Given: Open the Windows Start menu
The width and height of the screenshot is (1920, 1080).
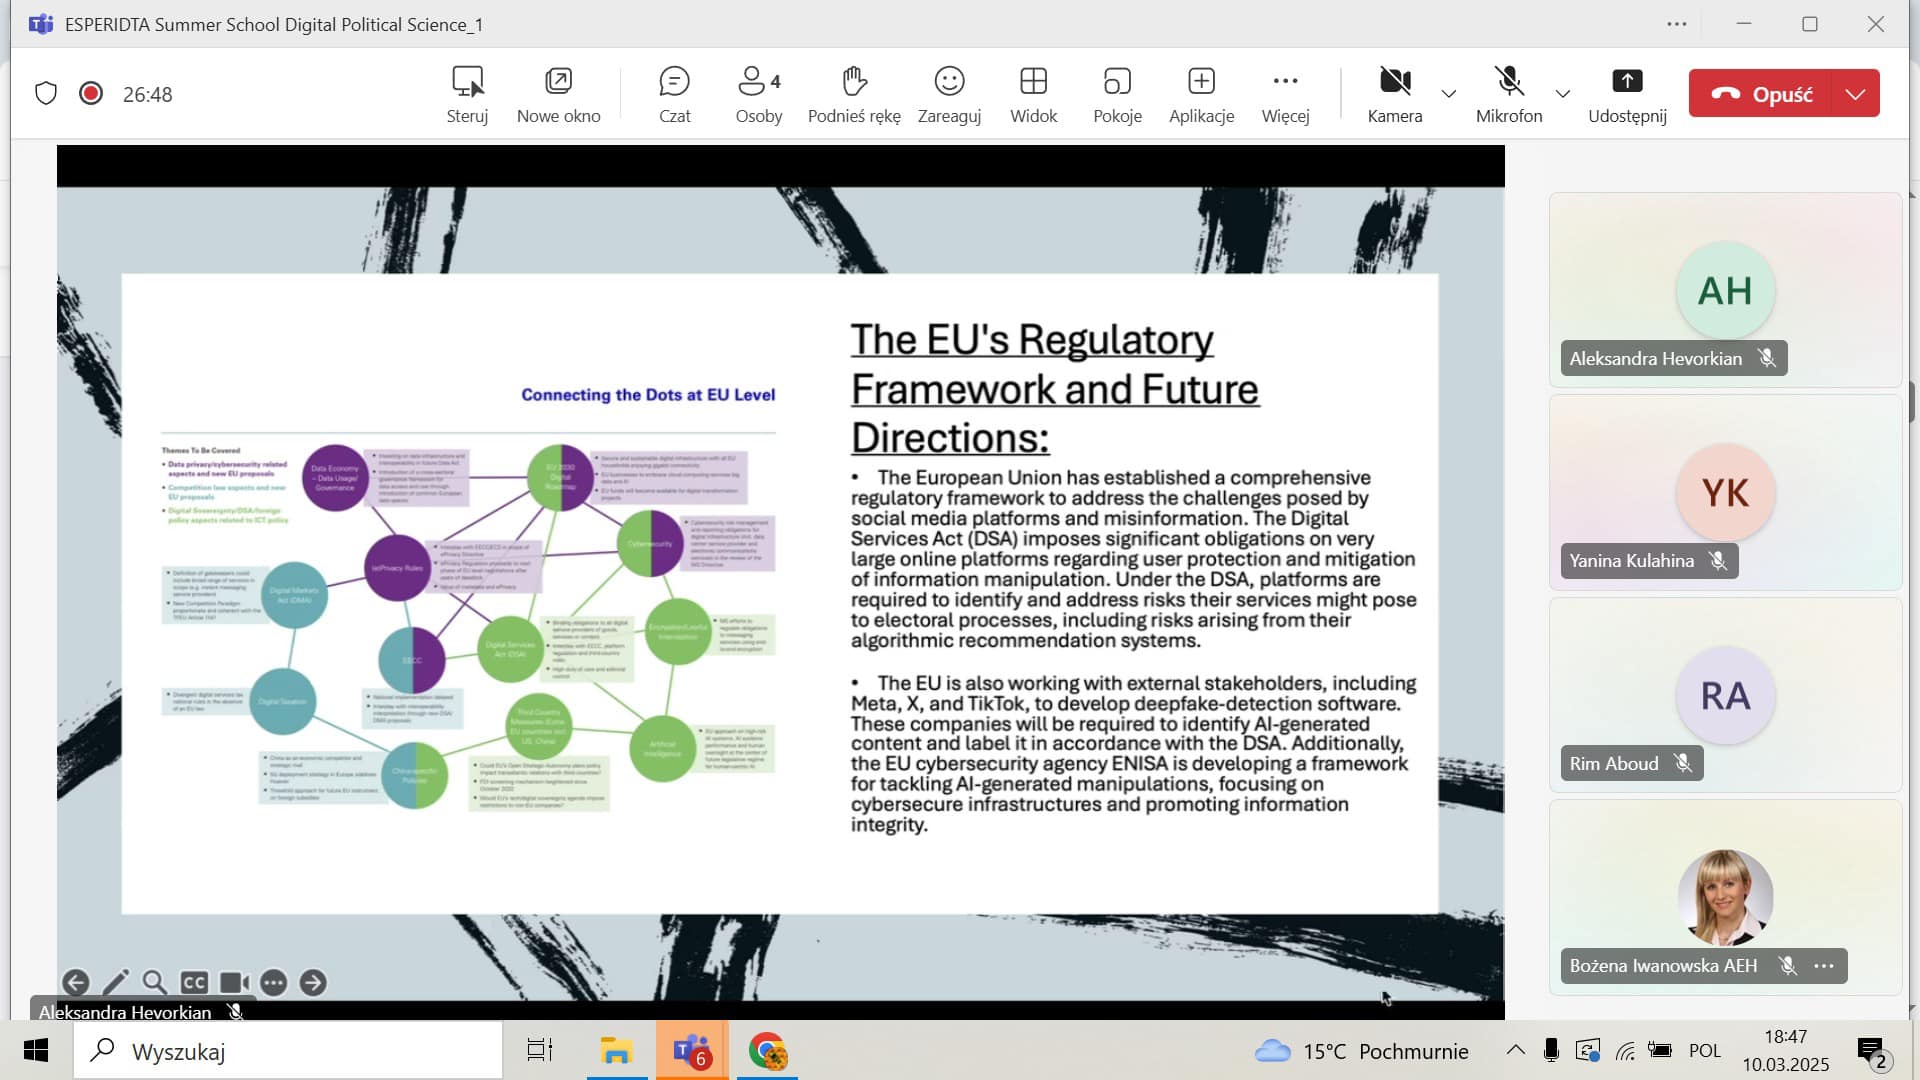Looking at the screenshot, I should point(36,1051).
